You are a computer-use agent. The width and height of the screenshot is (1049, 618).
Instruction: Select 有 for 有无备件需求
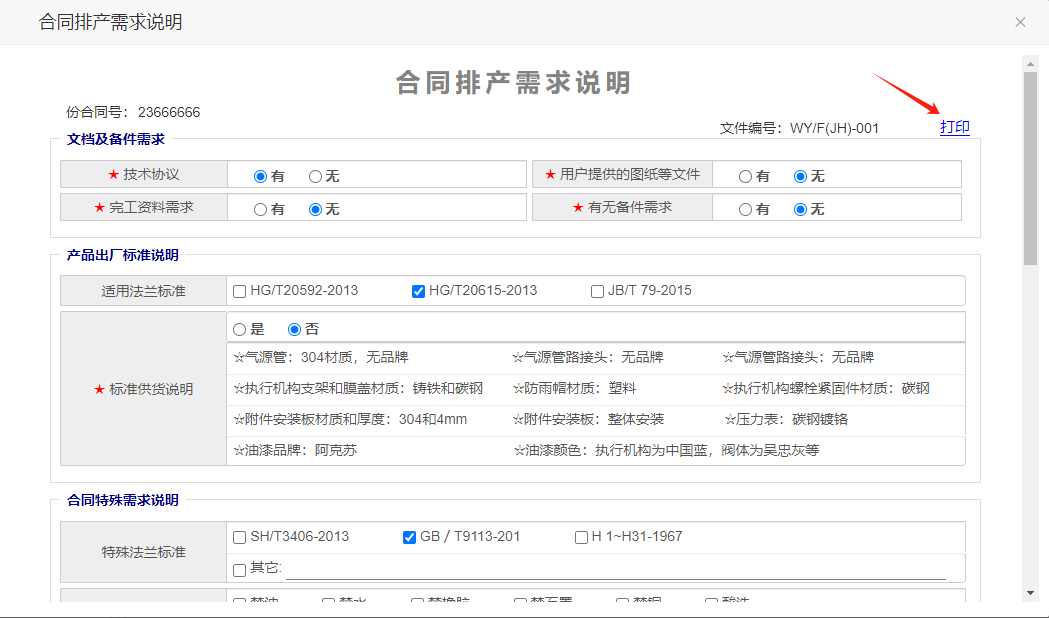[745, 209]
